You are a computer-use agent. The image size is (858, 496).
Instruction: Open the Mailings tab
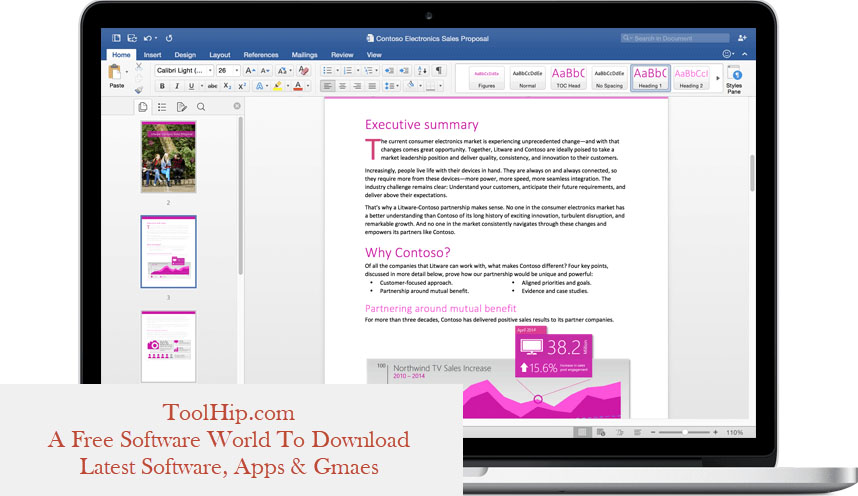tap(304, 55)
